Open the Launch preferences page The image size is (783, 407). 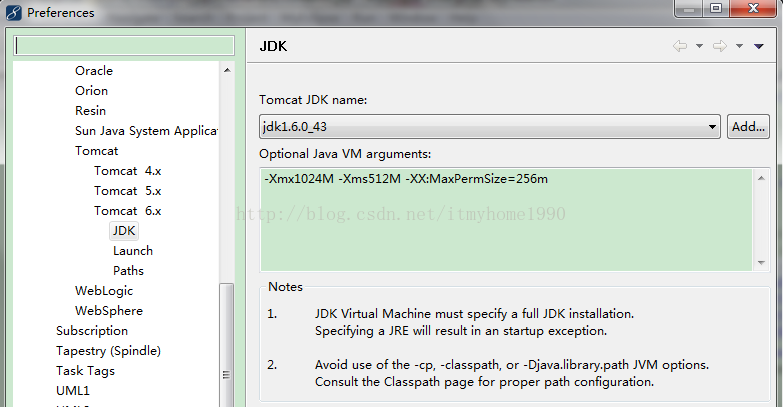[x=133, y=251]
